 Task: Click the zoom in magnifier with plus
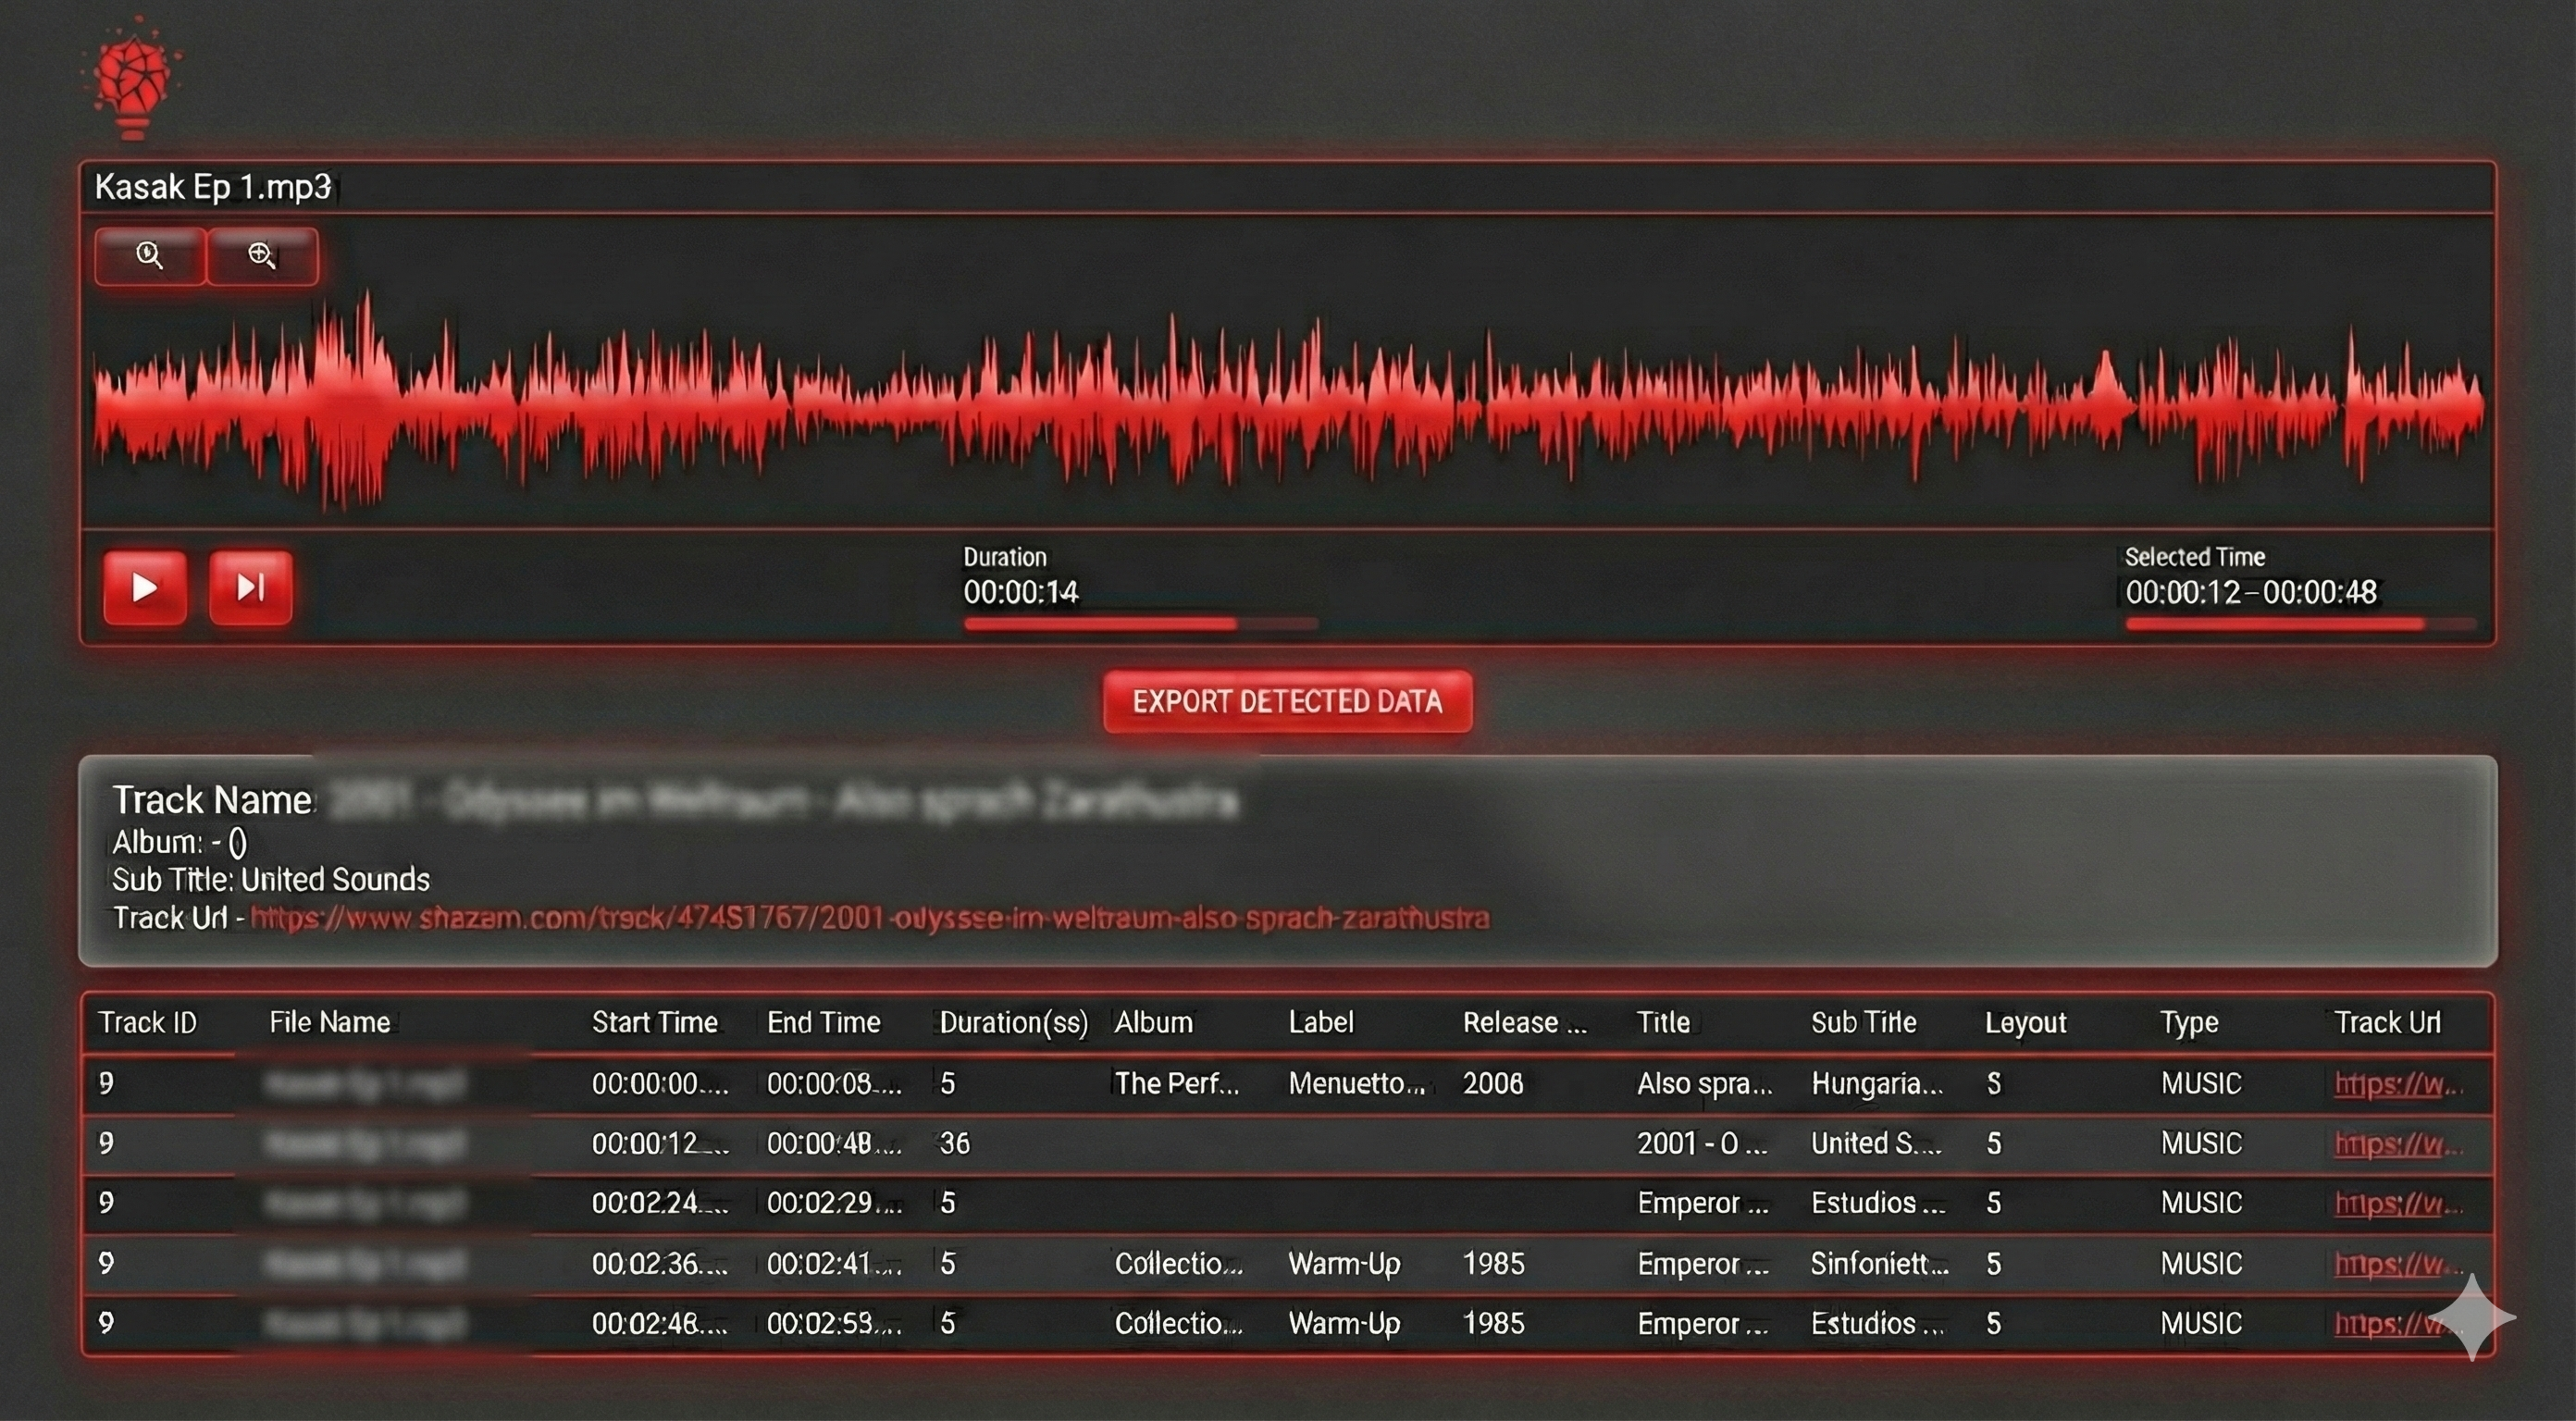tap(262, 256)
